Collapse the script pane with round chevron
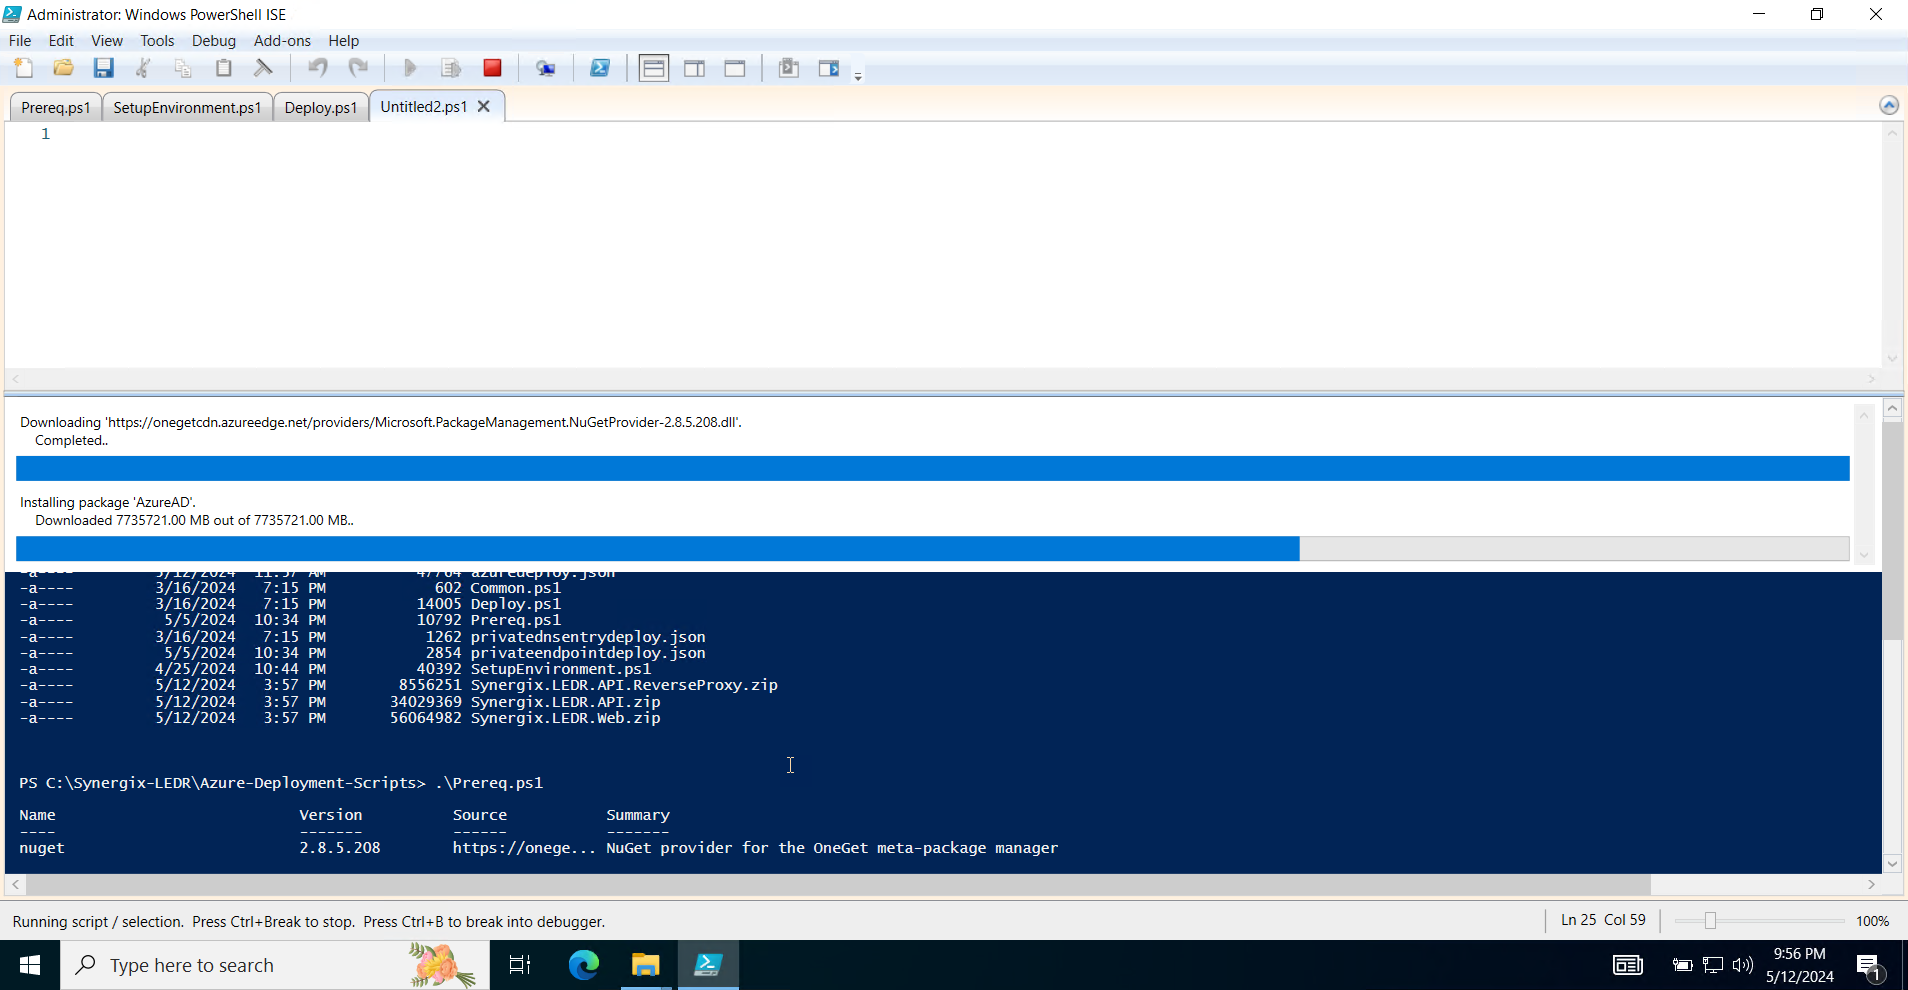 [1889, 105]
